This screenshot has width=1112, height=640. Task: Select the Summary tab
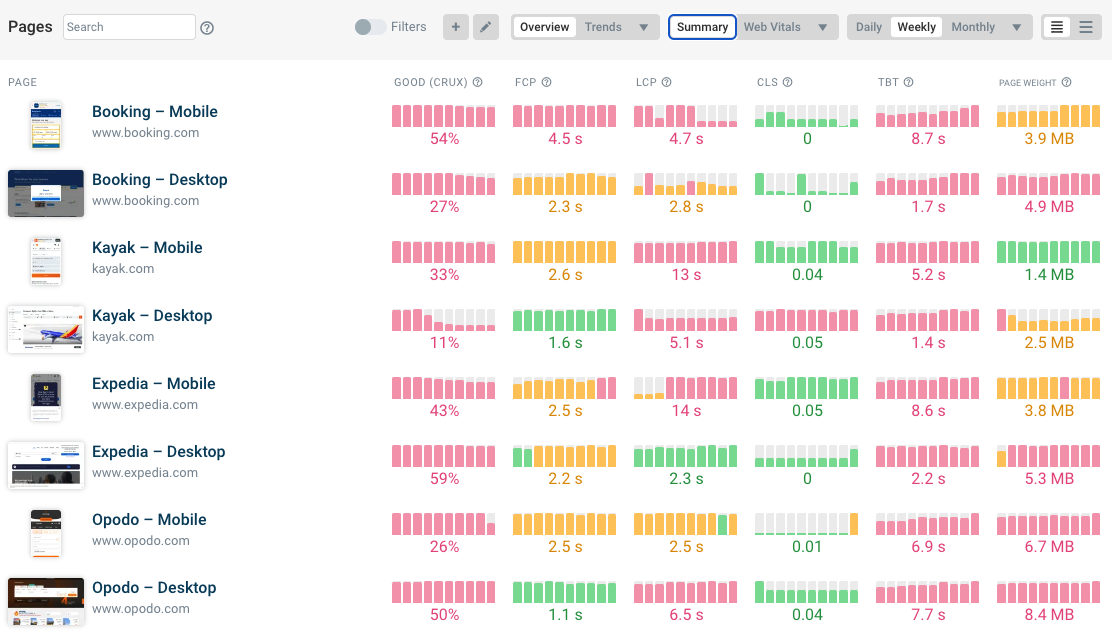click(x=702, y=27)
